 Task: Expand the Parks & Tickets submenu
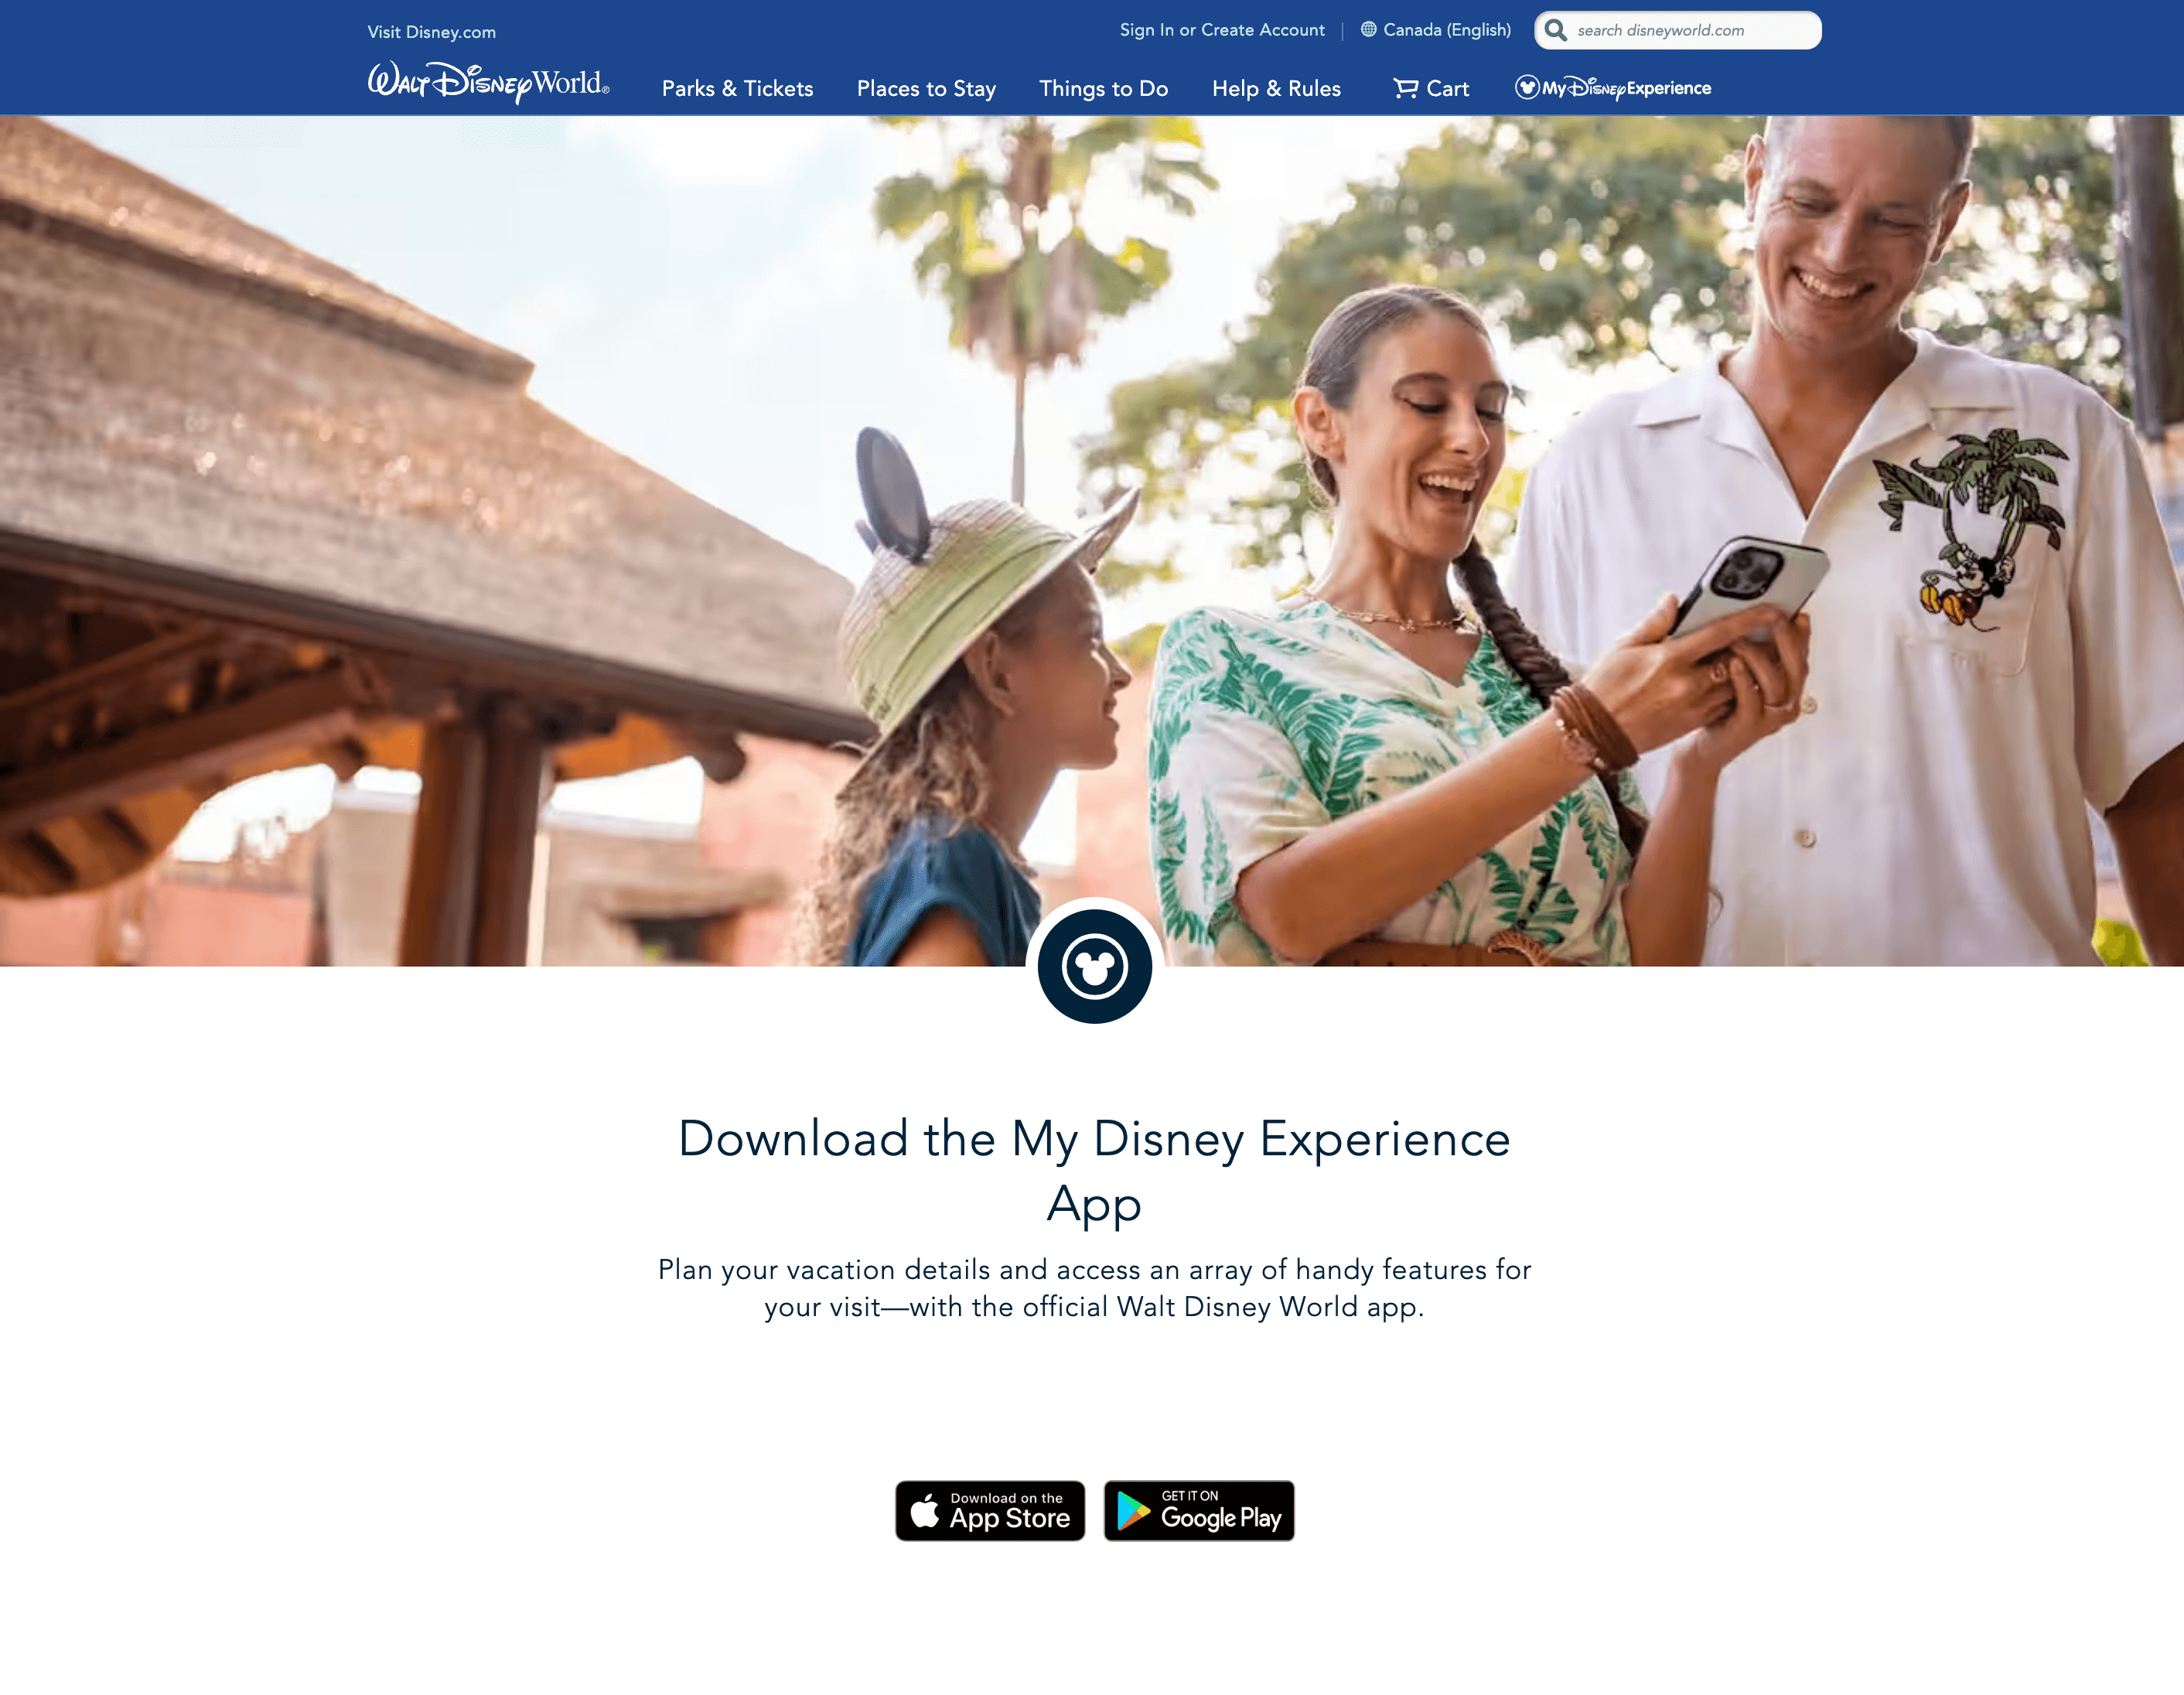point(734,87)
